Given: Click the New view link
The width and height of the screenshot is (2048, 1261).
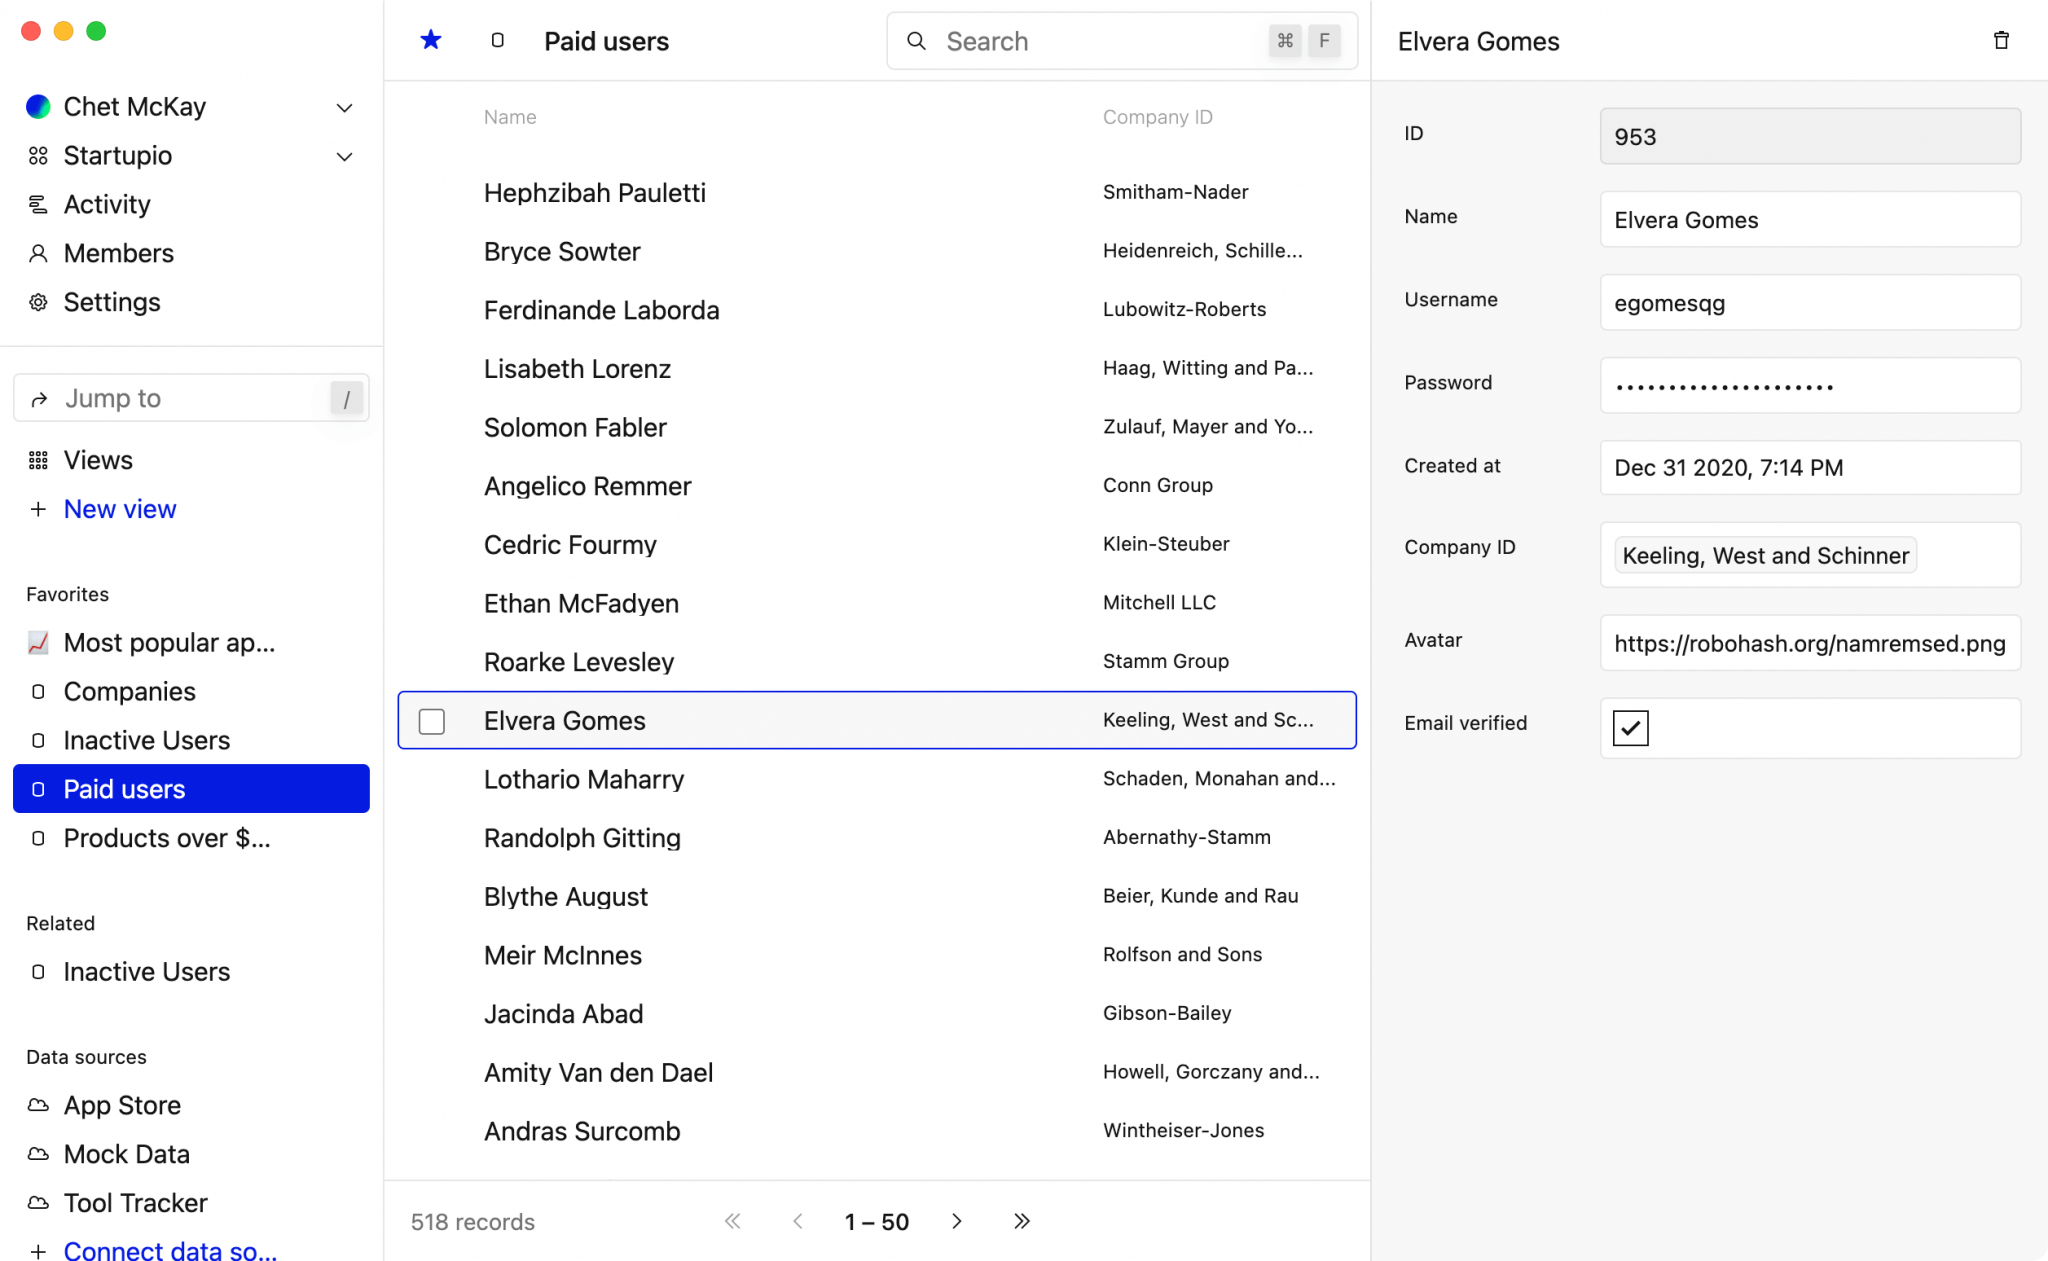Looking at the screenshot, I should (119, 509).
